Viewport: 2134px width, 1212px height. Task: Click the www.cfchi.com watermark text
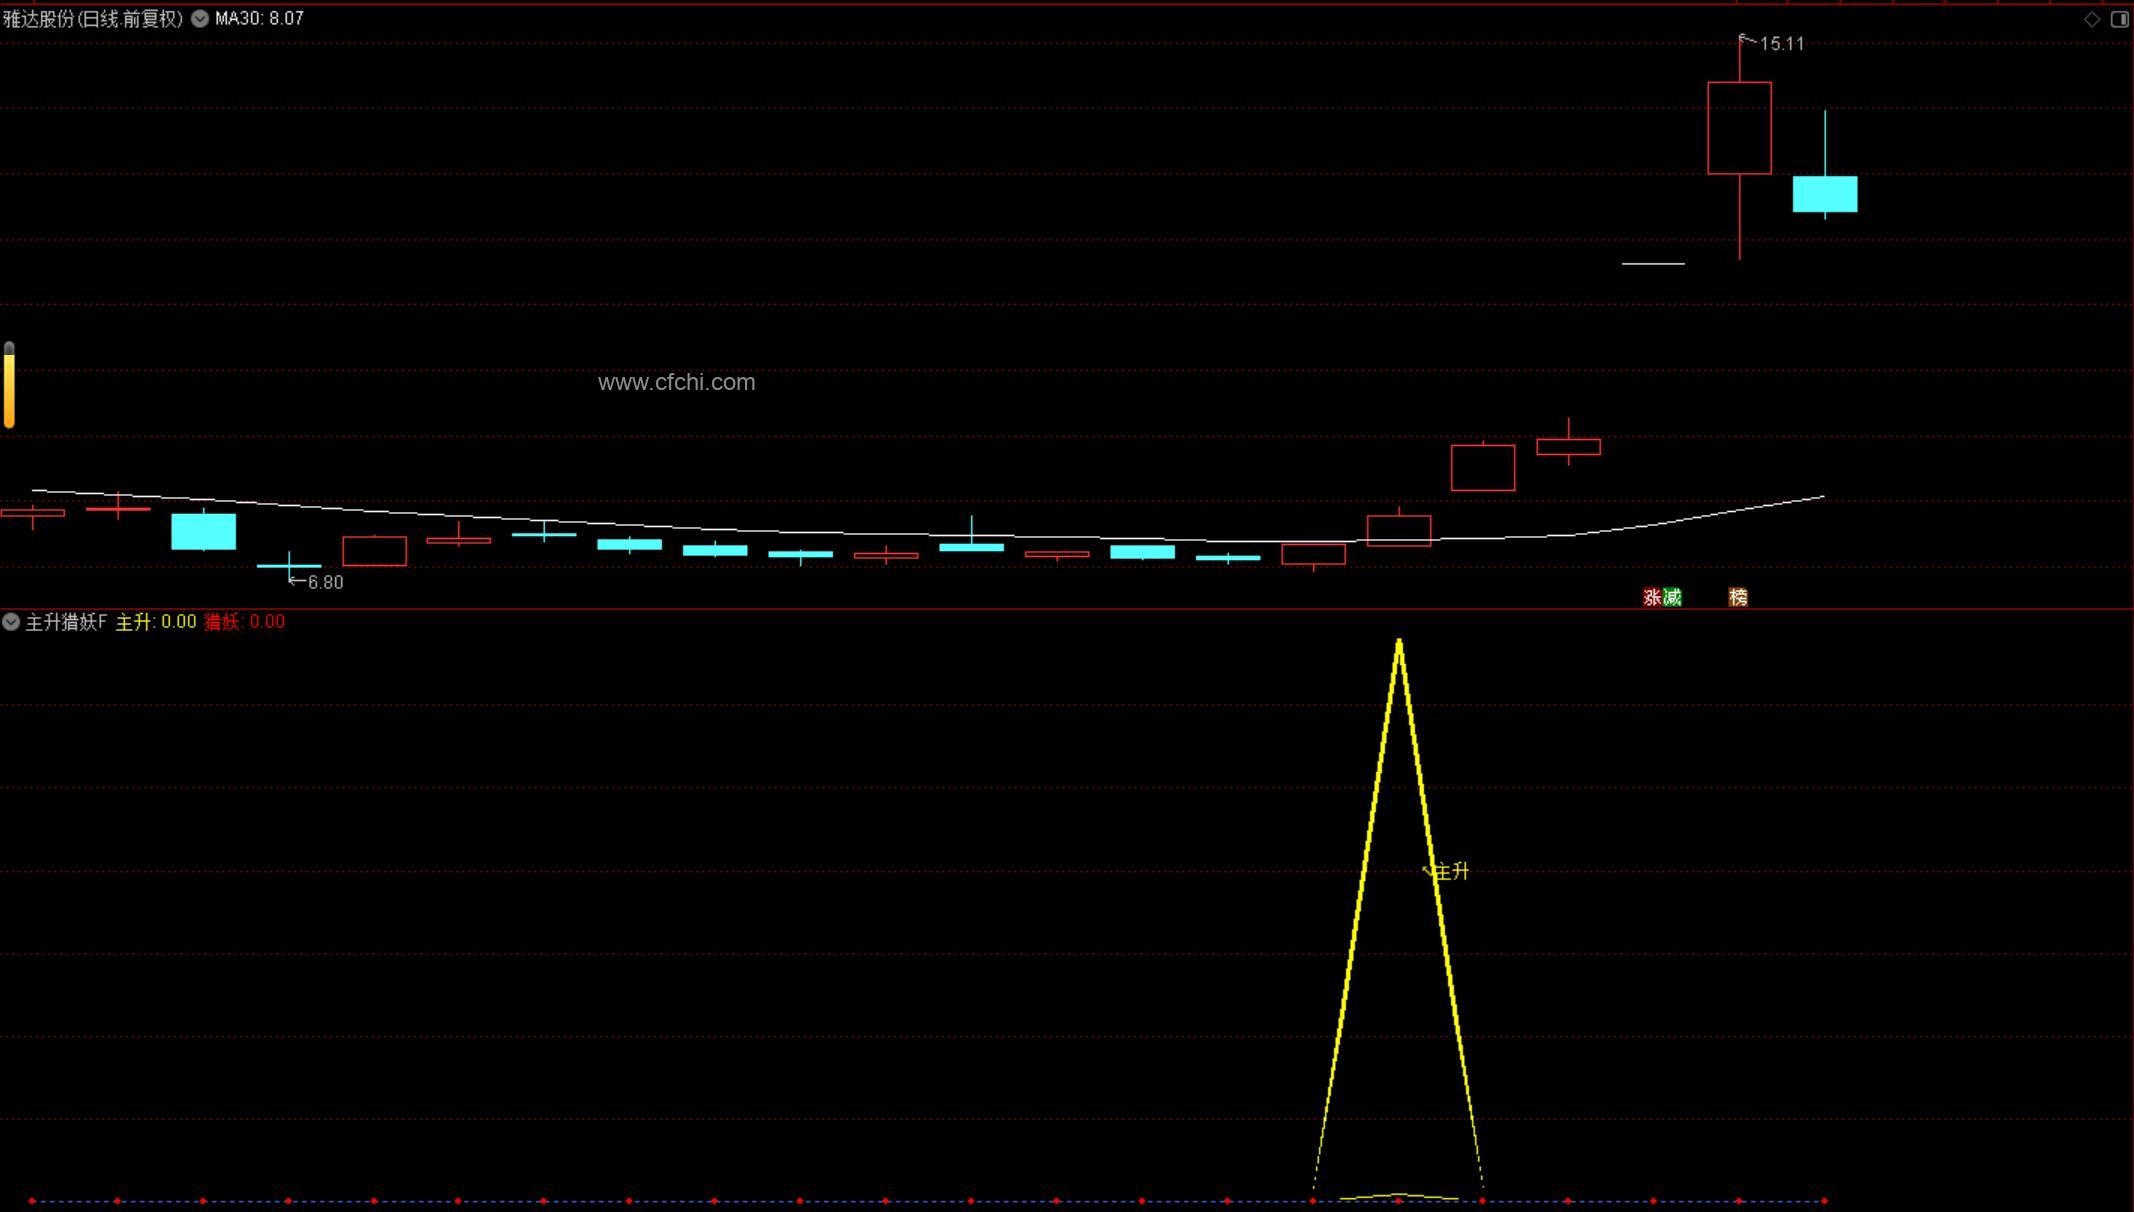click(676, 382)
